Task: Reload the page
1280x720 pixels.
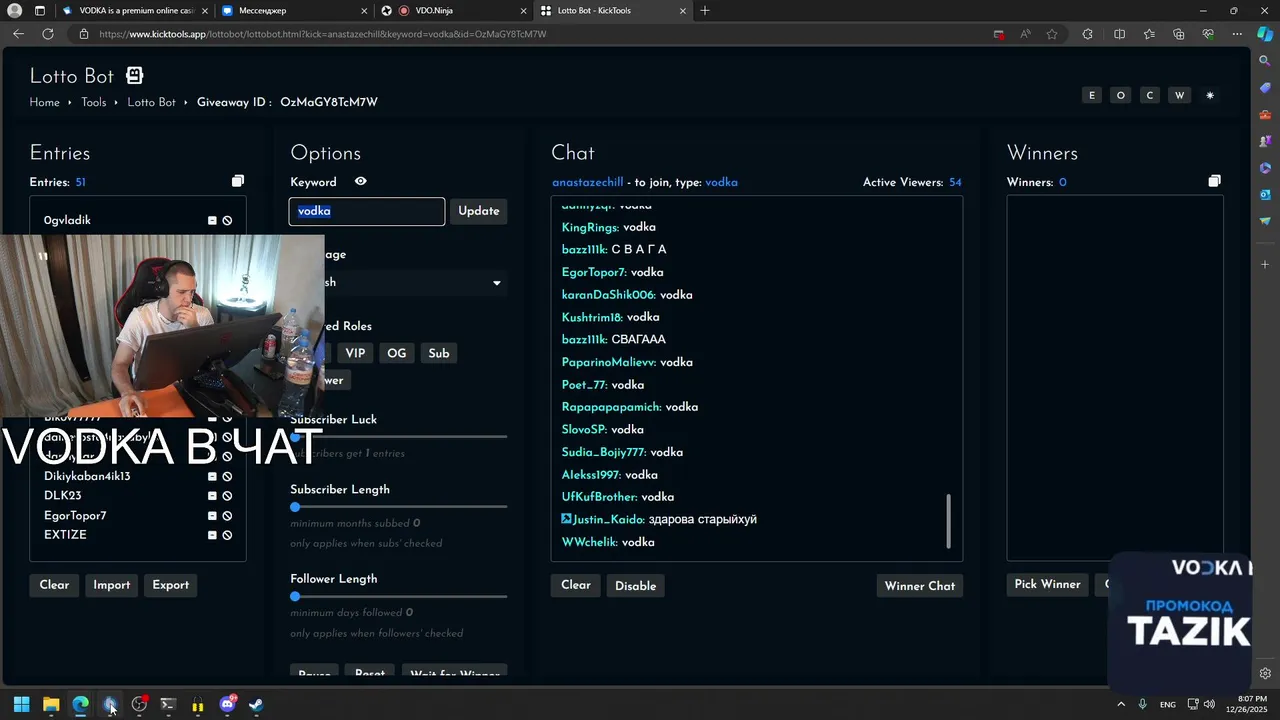Action: pos(47,34)
